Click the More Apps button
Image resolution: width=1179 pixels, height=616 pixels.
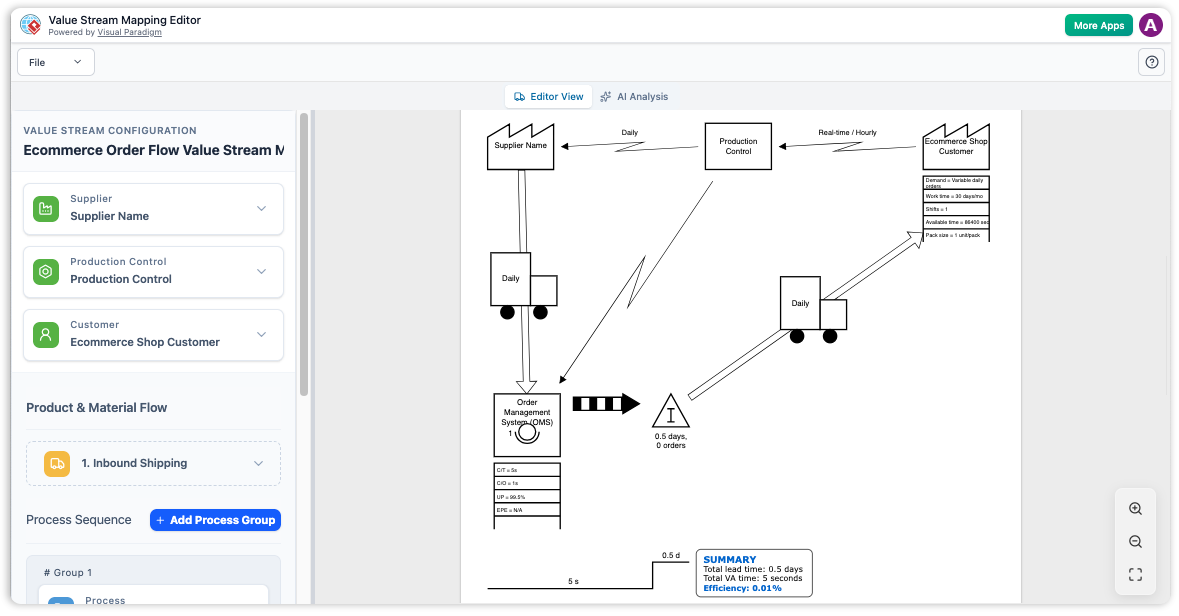(1098, 24)
